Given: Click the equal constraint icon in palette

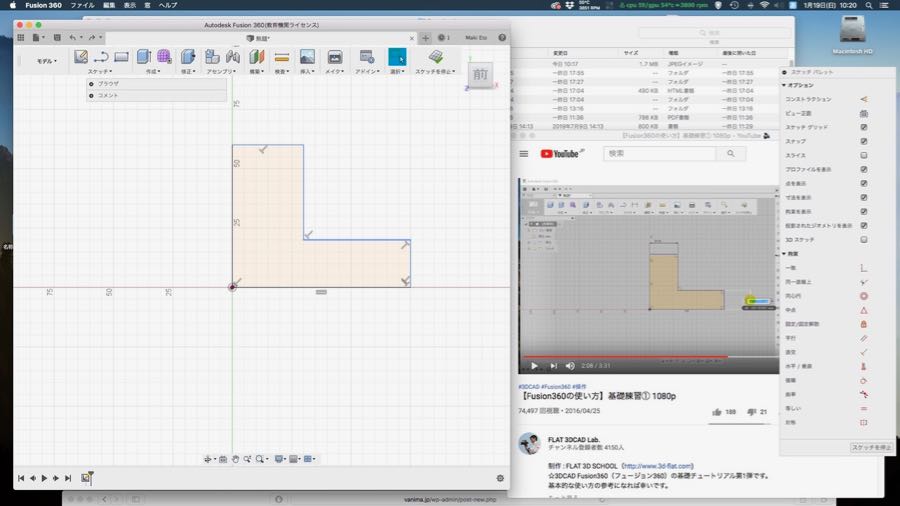Looking at the screenshot, I should pos(863,408).
